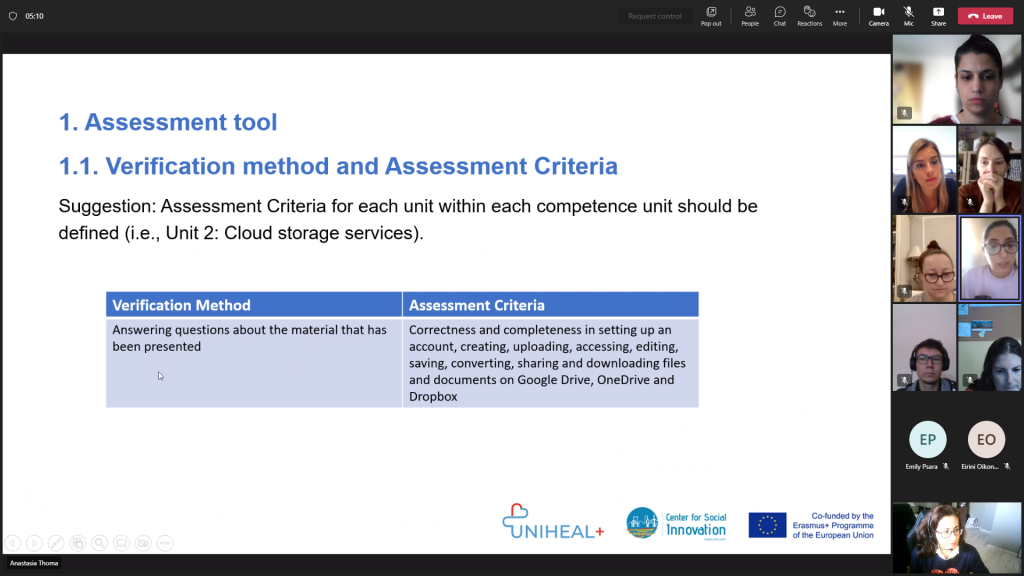Click the Leave call button
The width and height of the screenshot is (1024, 576).
pos(985,16)
